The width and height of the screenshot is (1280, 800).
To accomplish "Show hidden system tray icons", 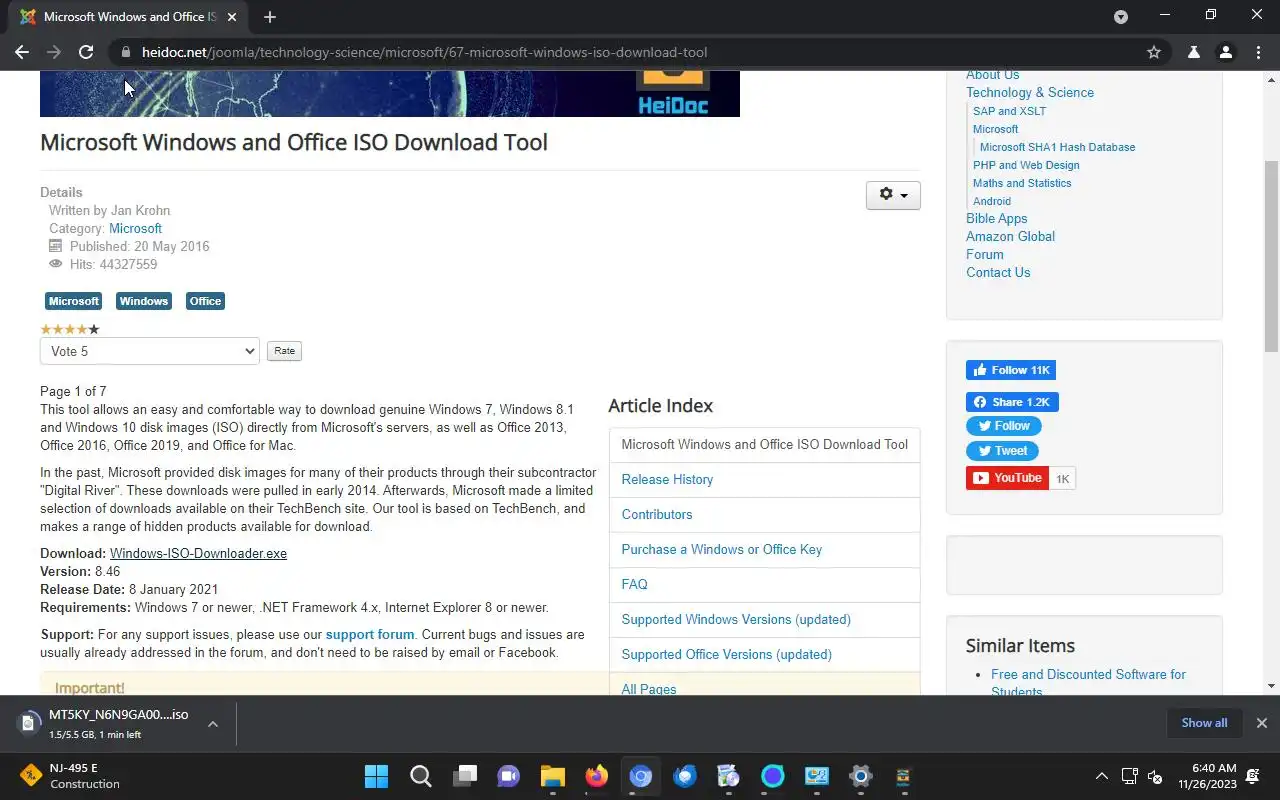I will 1102,776.
